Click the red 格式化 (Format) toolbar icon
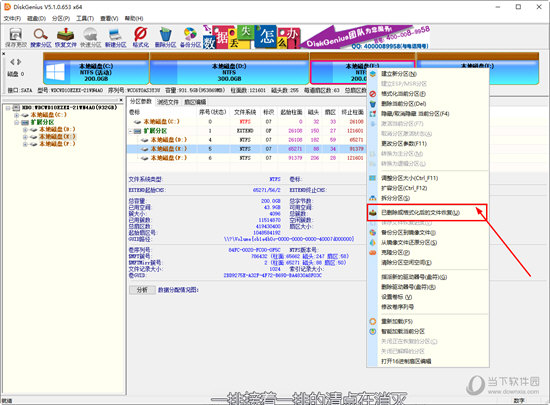This screenshot has height=405, width=550. coord(140,38)
